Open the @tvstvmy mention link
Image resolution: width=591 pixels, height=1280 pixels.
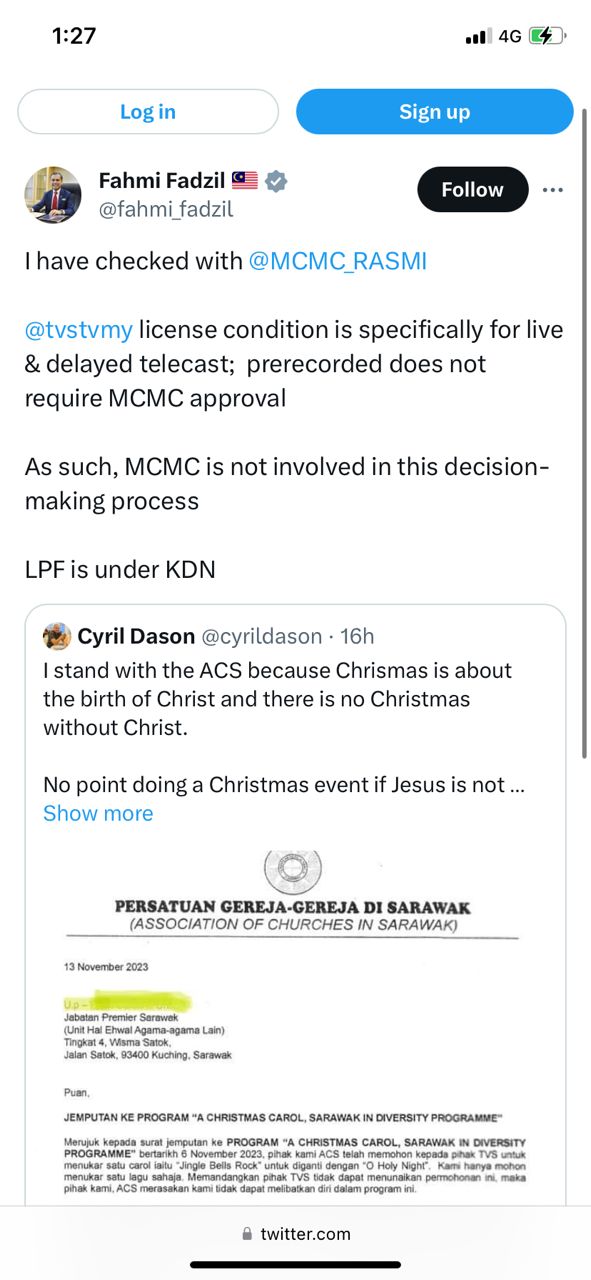pyautogui.click(x=78, y=329)
